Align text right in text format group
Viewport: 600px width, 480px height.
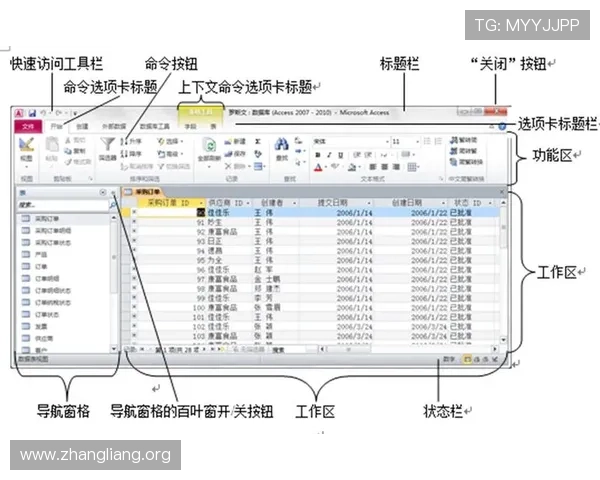396,167
